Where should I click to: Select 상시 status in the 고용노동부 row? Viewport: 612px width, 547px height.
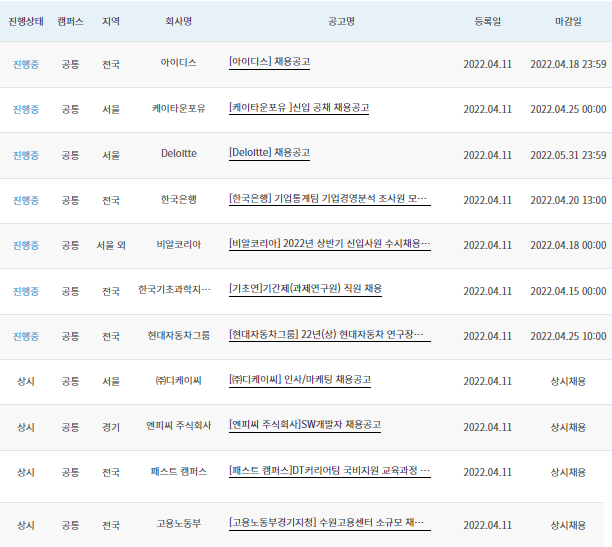(x=26, y=525)
